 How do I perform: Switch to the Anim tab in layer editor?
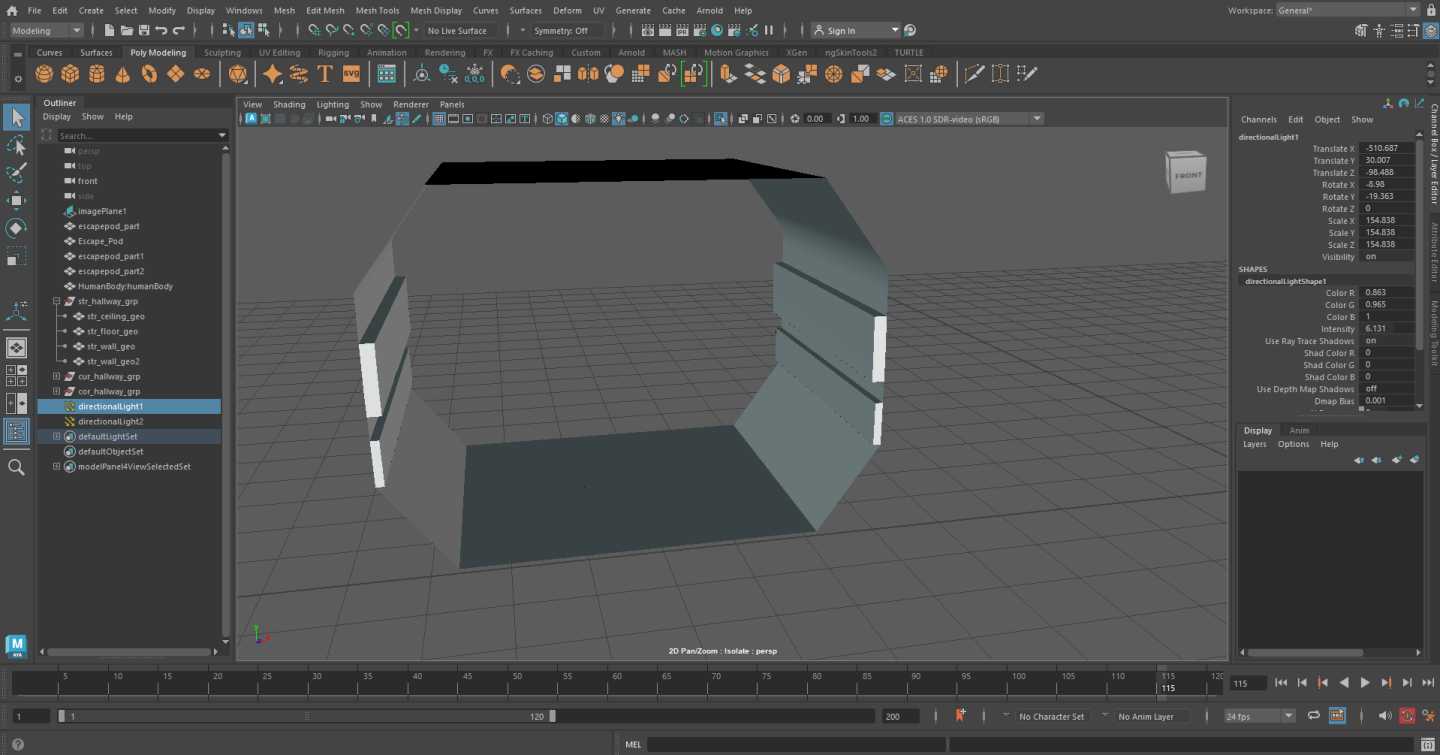pyautogui.click(x=1300, y=431)
